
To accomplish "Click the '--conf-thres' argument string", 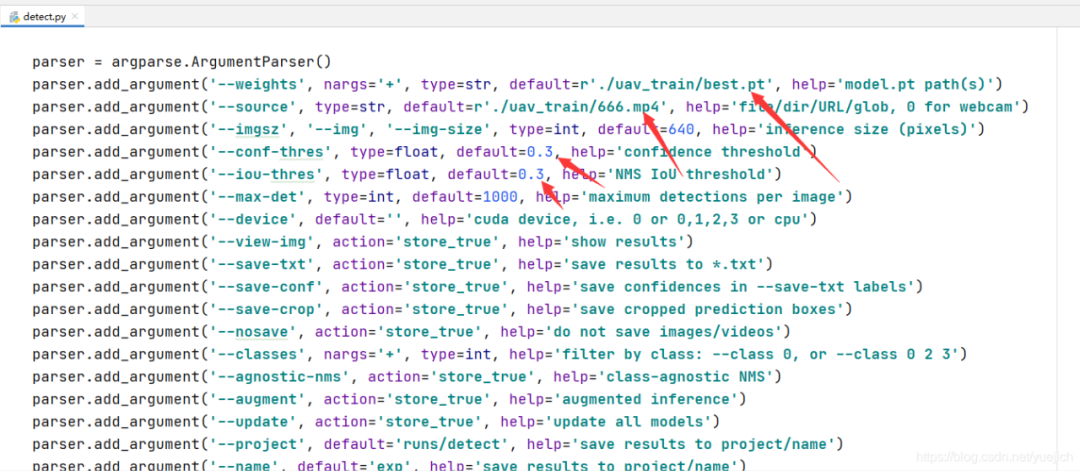I will point(275,151).
